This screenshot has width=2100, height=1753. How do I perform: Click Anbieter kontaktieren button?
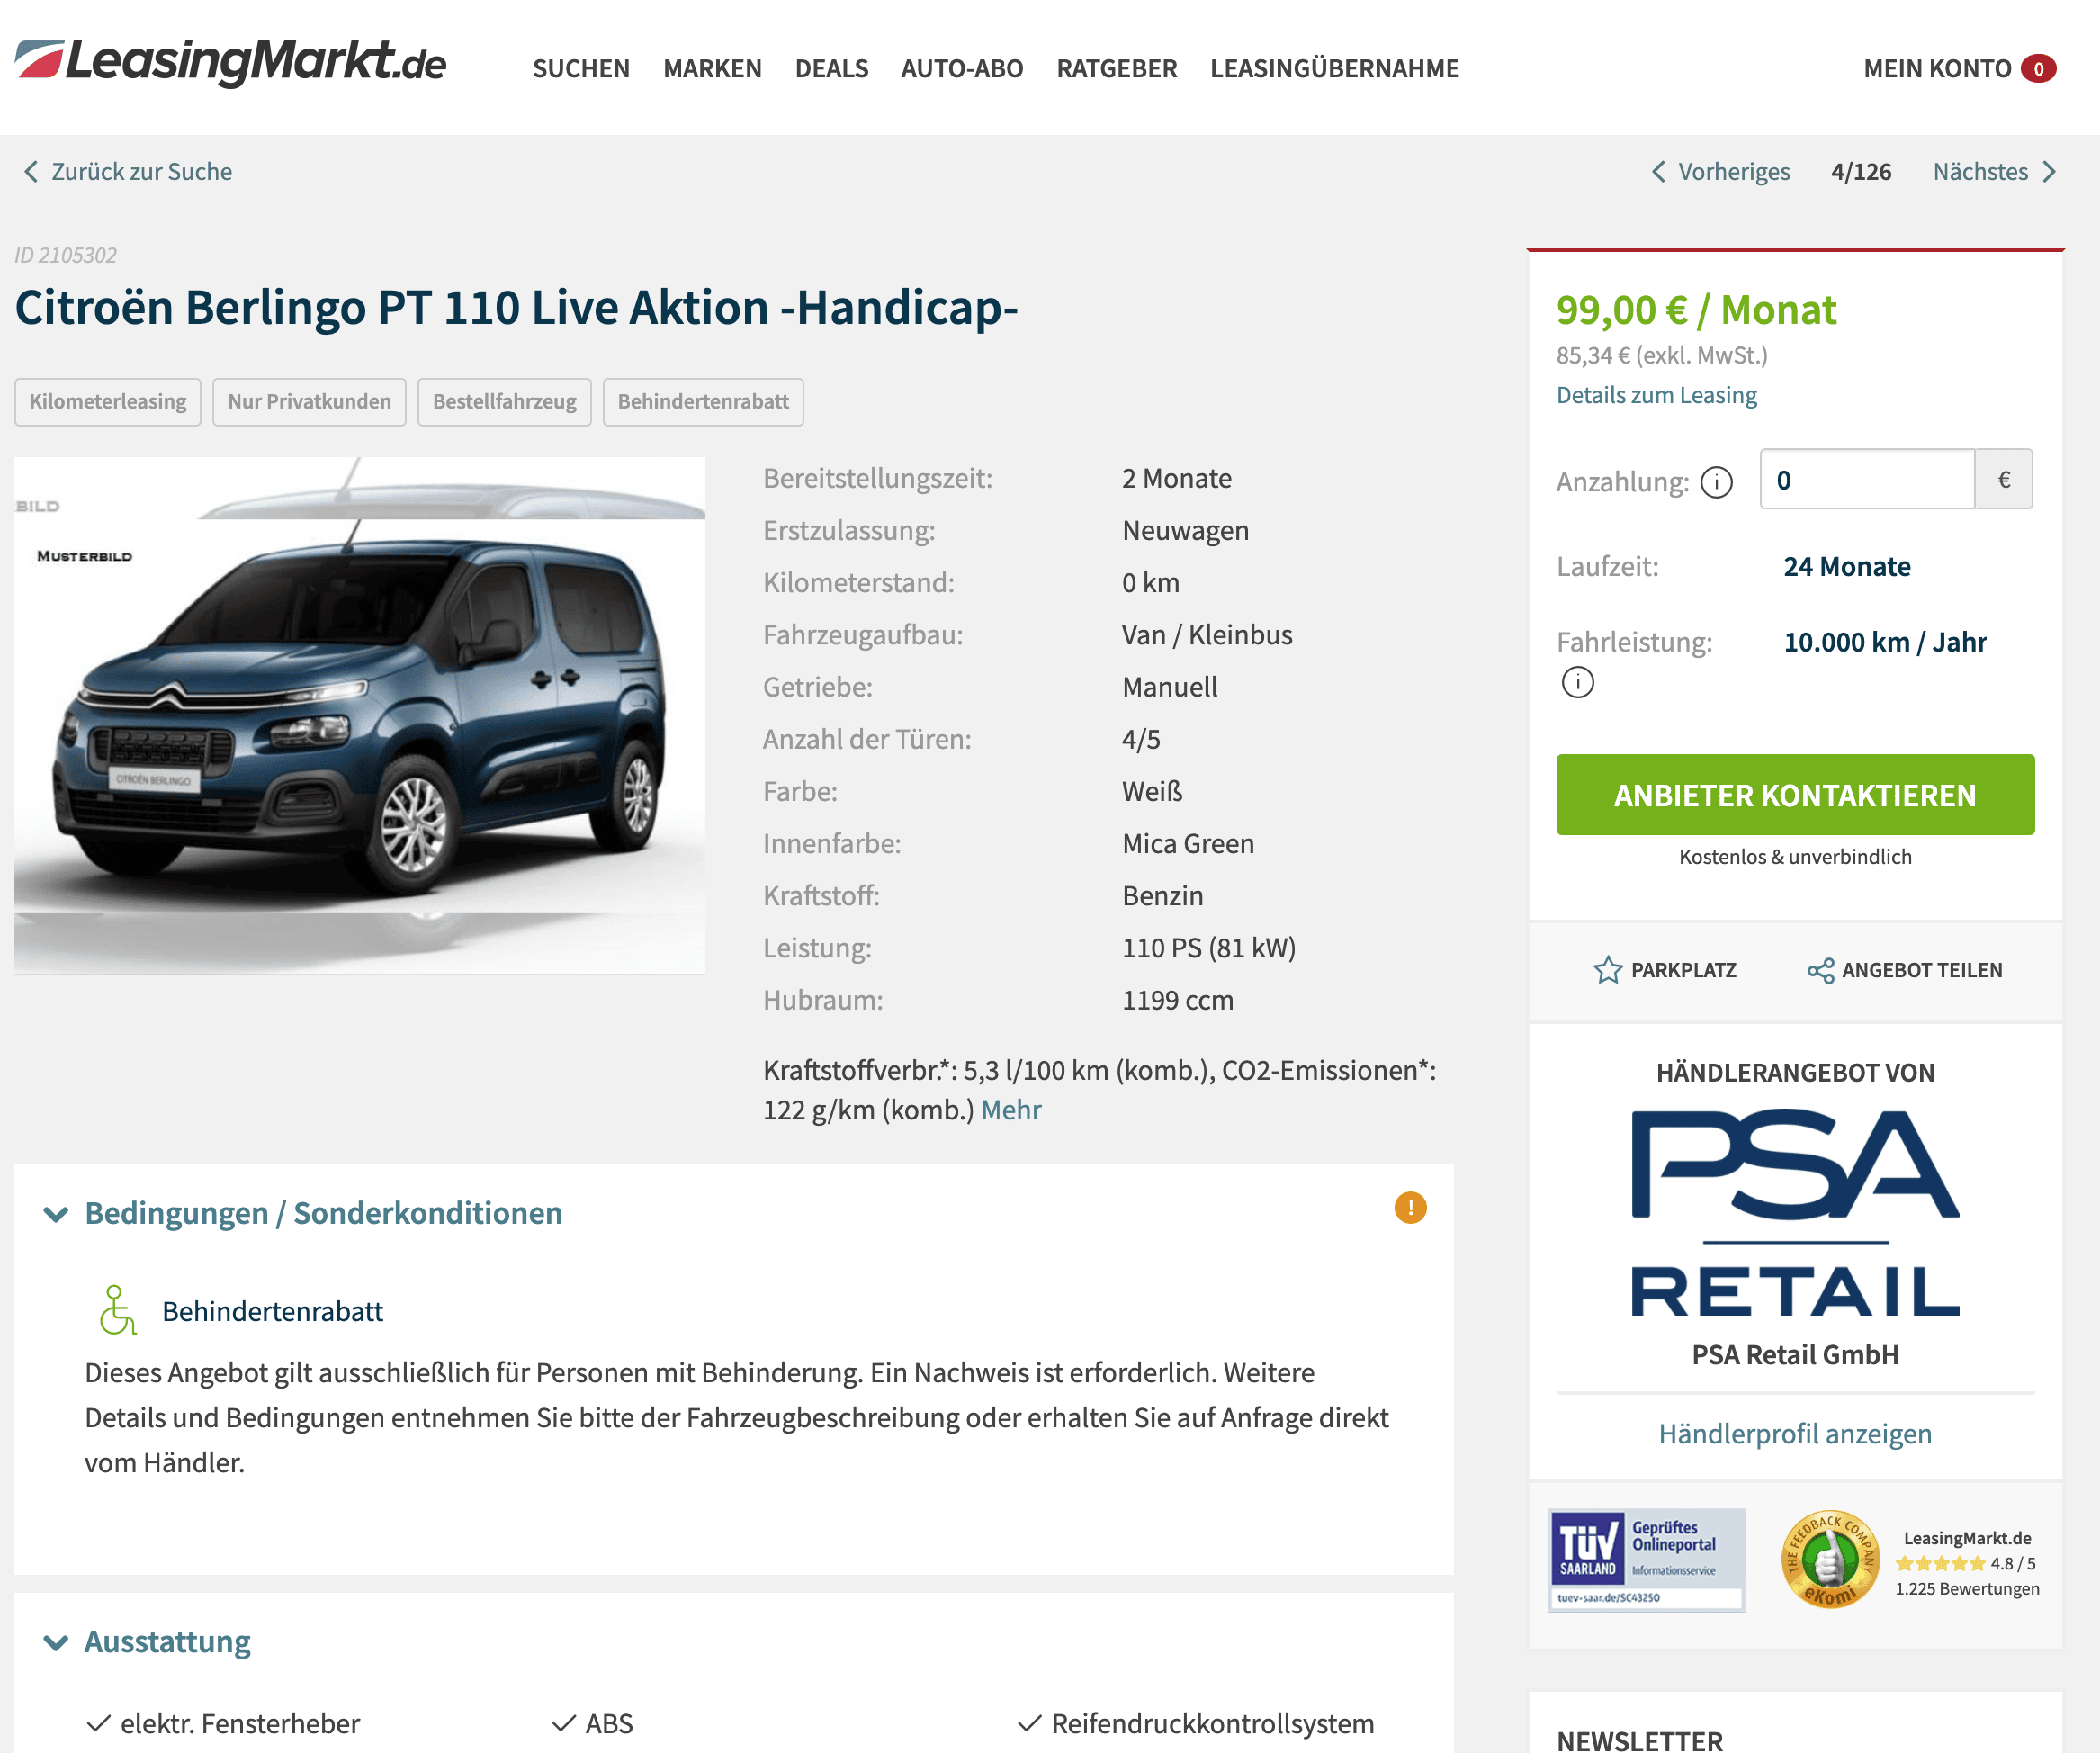pos(1795,795)
